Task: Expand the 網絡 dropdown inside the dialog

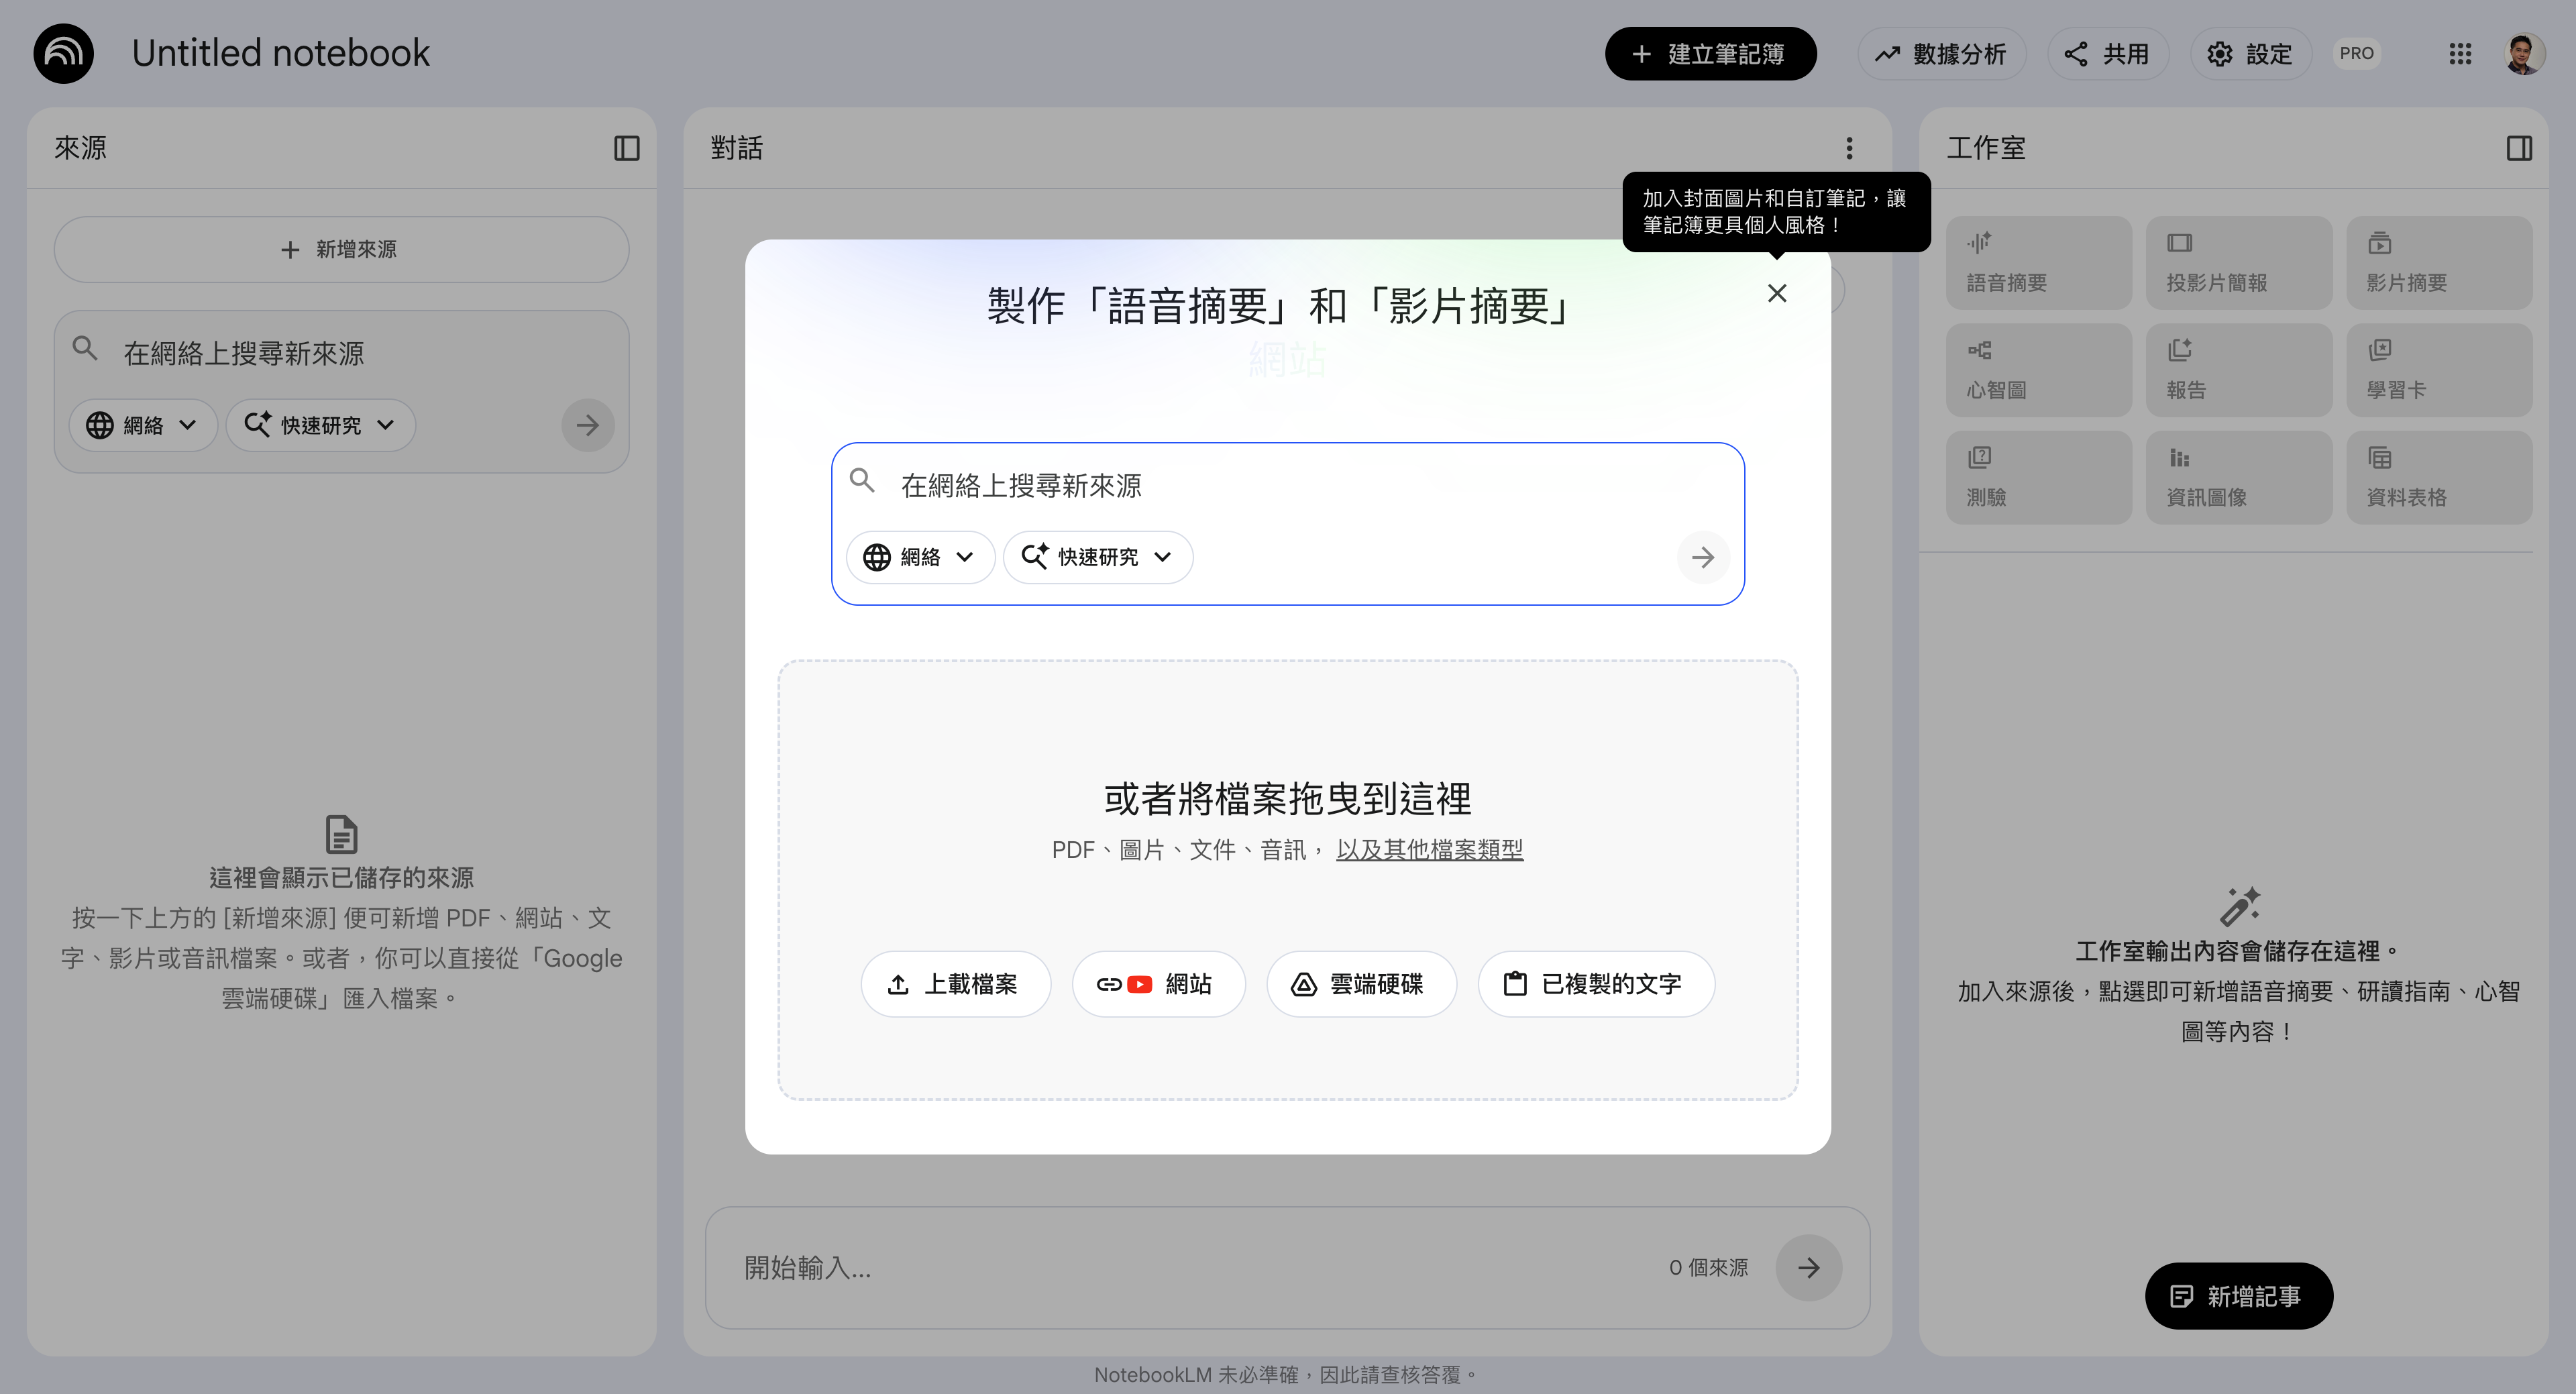Action: coord(919,557)
